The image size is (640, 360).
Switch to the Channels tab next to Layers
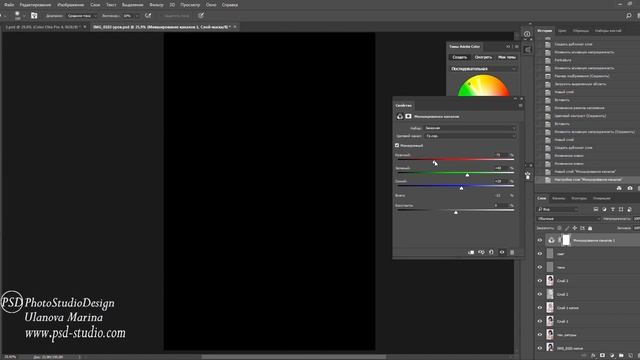pos(558,198)
